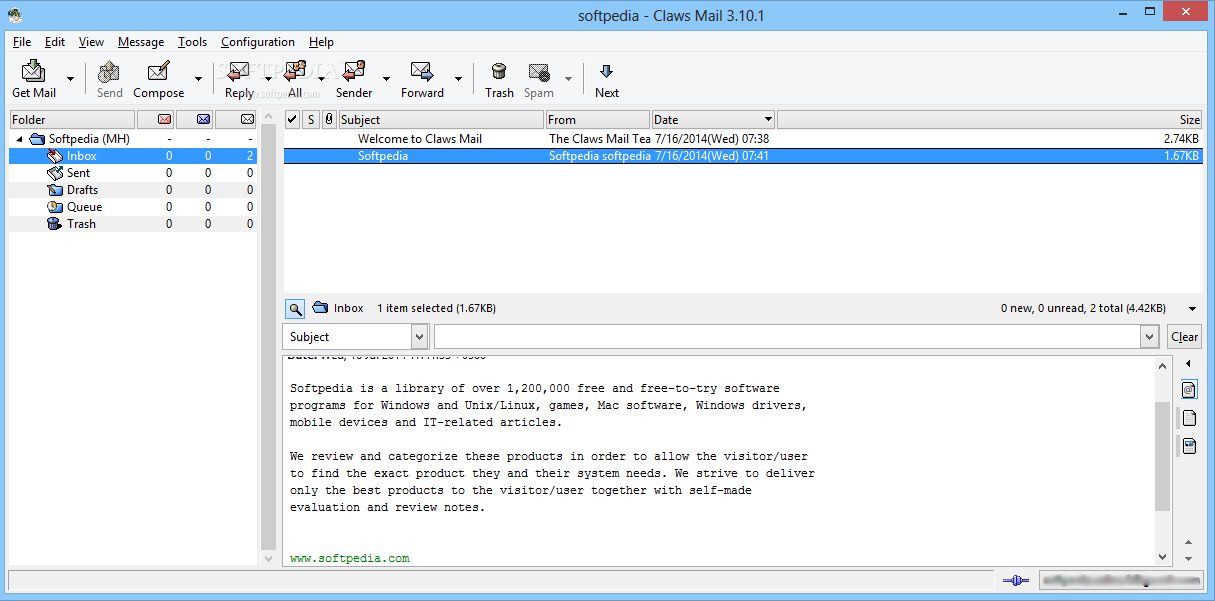Open the Get Mail dropdown arrow
Screen dimensions: 1215x601
point(70,79)
